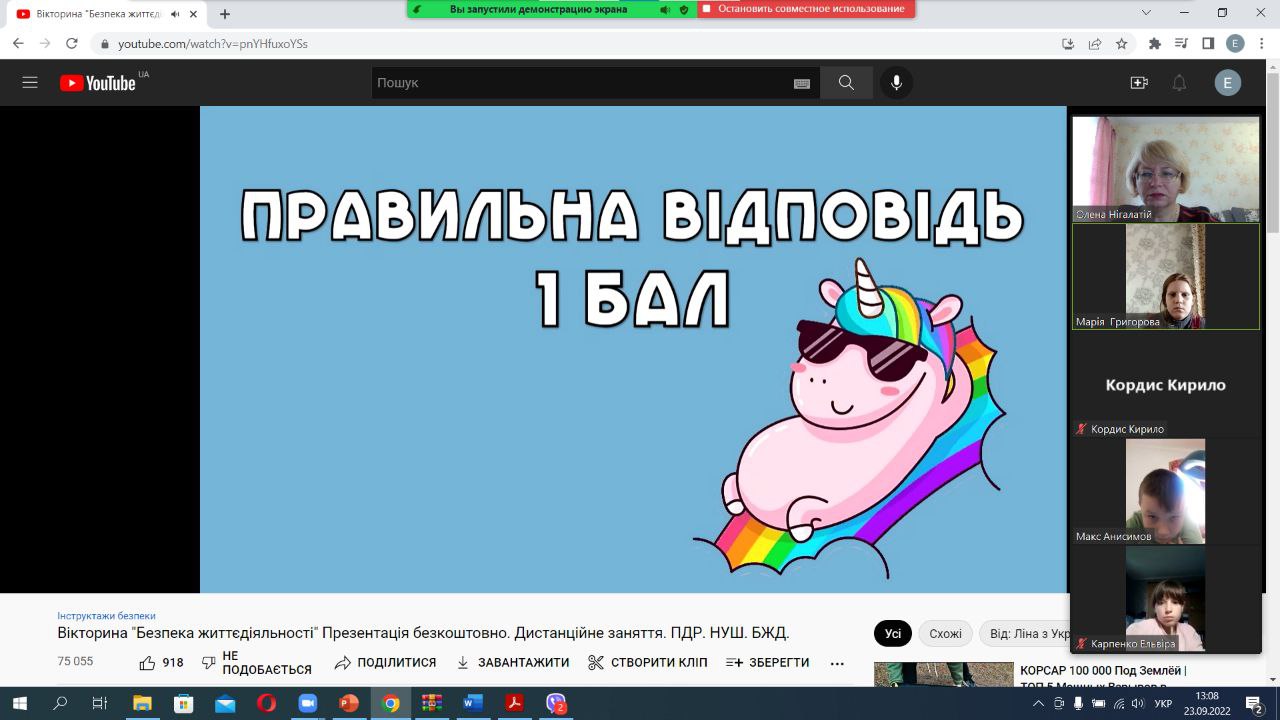The image size is (1280, 720).
Task: Open the YouTube account avatar E
Action: [1227, 83]
